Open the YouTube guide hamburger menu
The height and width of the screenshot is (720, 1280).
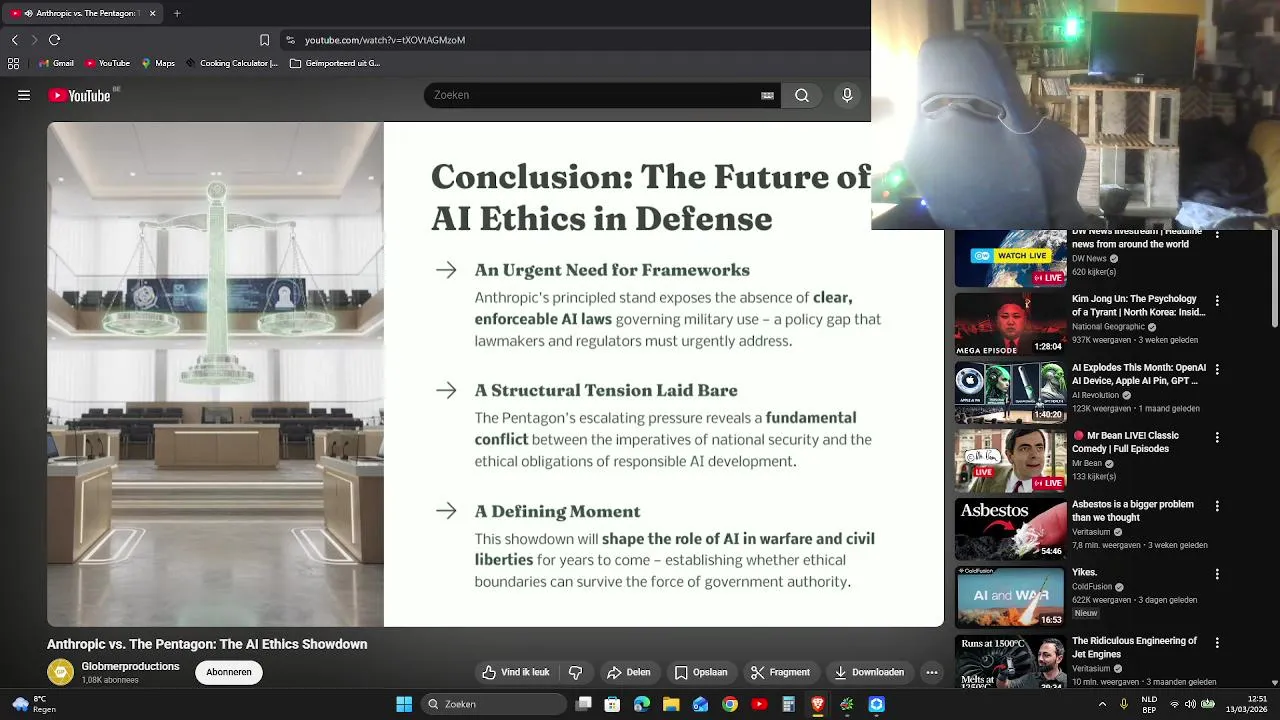(x=24, y=95)
